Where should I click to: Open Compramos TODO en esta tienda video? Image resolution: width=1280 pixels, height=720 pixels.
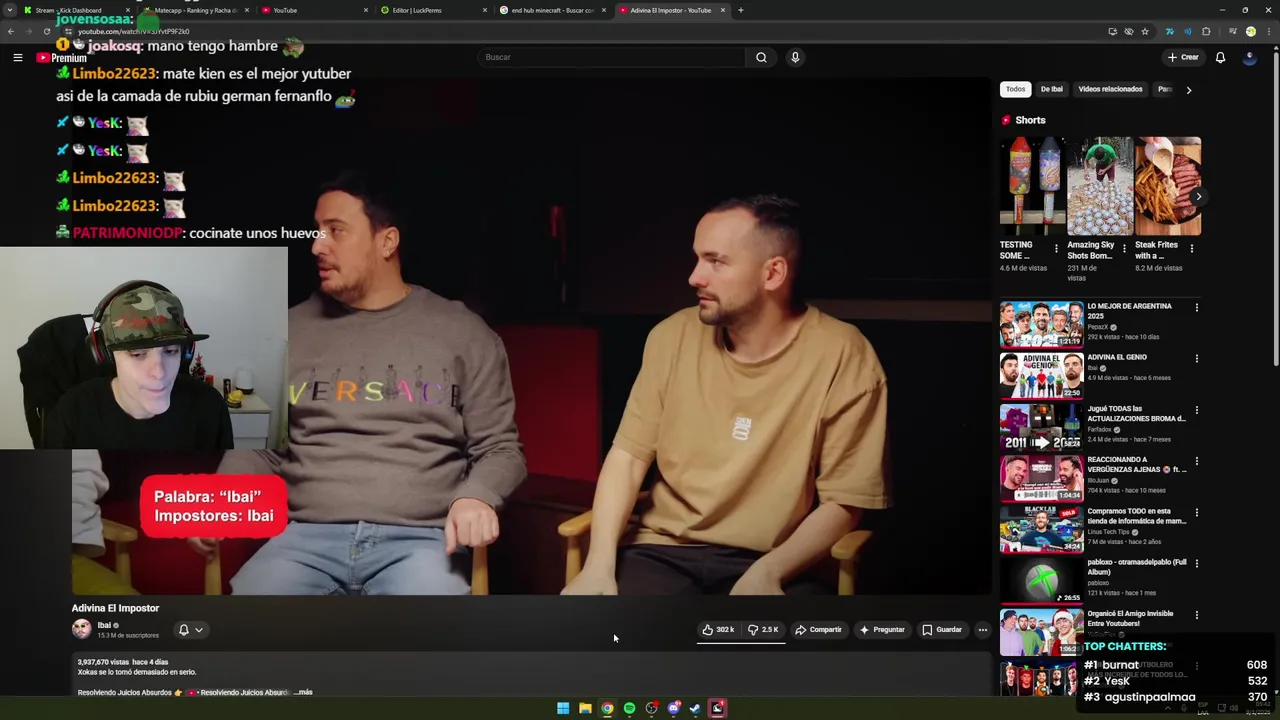click(1041, 529)
